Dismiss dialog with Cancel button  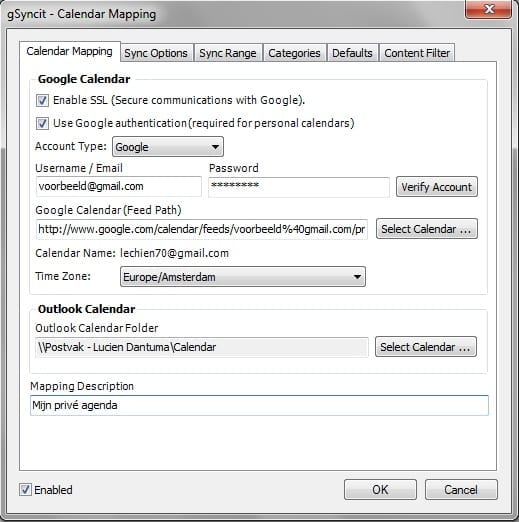point(461,490)
